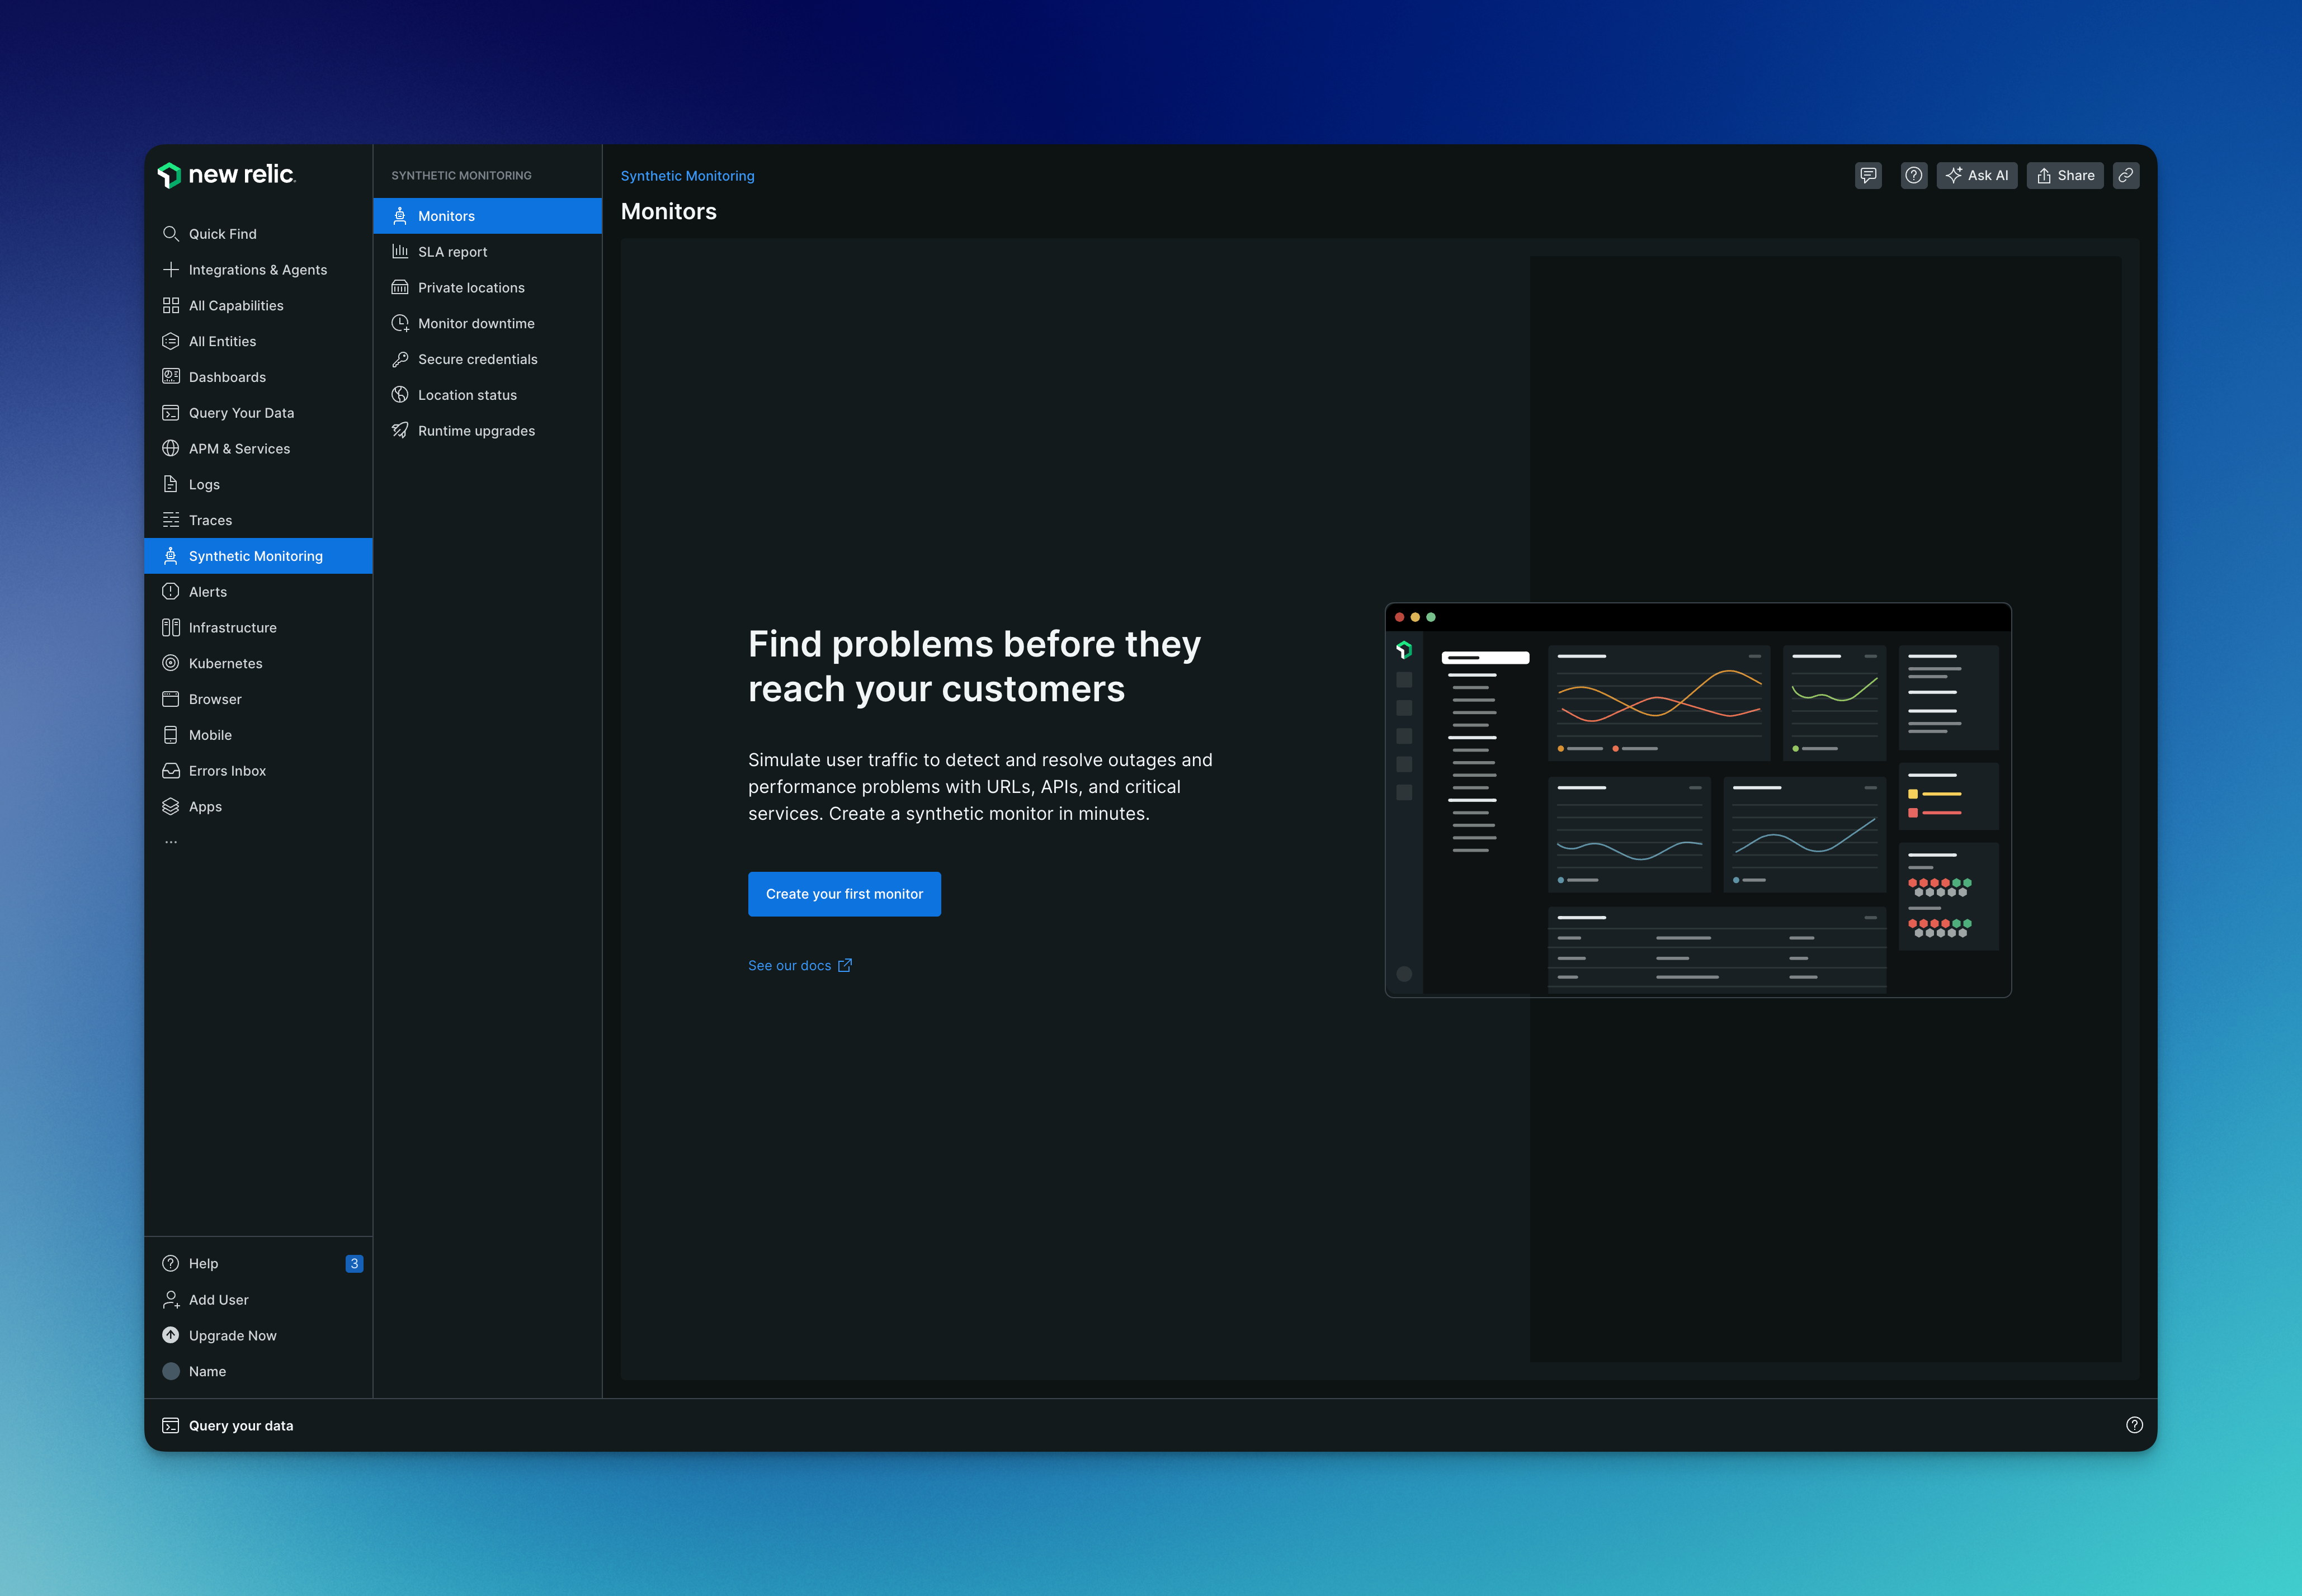Screen dimensions: 2302x1596
Task: Open the Name user account menu
Action: 207,1371
